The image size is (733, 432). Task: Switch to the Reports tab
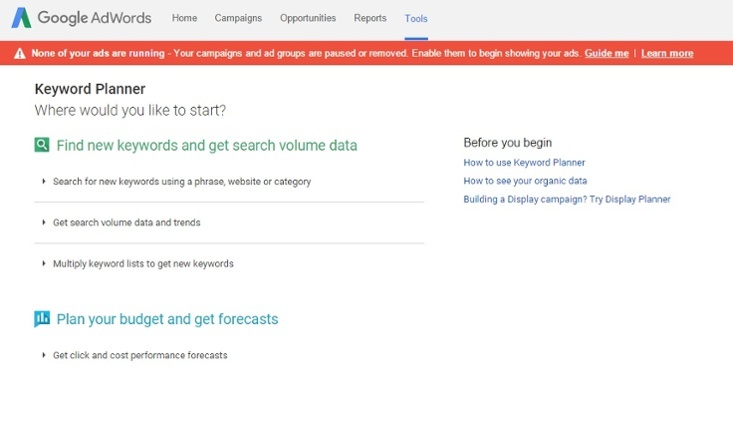(x=370, y=18)
